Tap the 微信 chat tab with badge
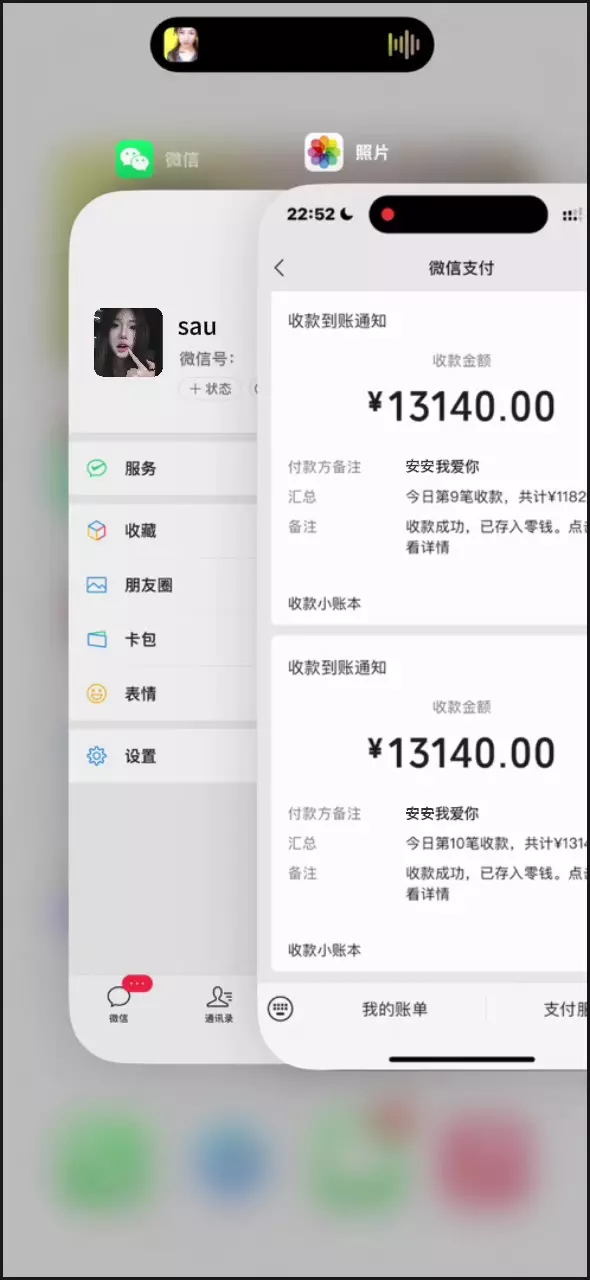 point(119,1001)
